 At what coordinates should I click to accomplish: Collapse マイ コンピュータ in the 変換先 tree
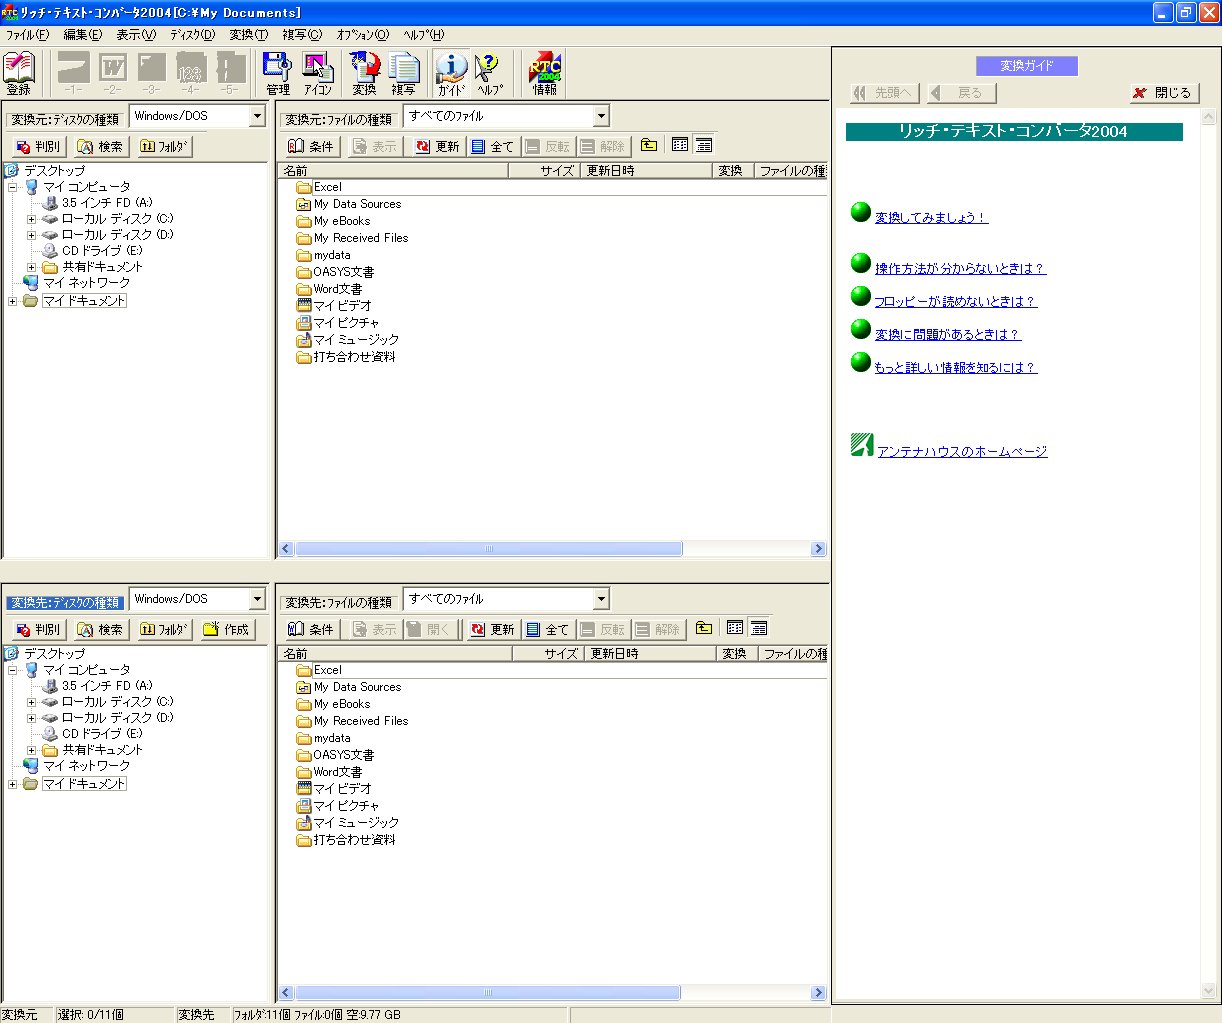click(x=13, y=670)
